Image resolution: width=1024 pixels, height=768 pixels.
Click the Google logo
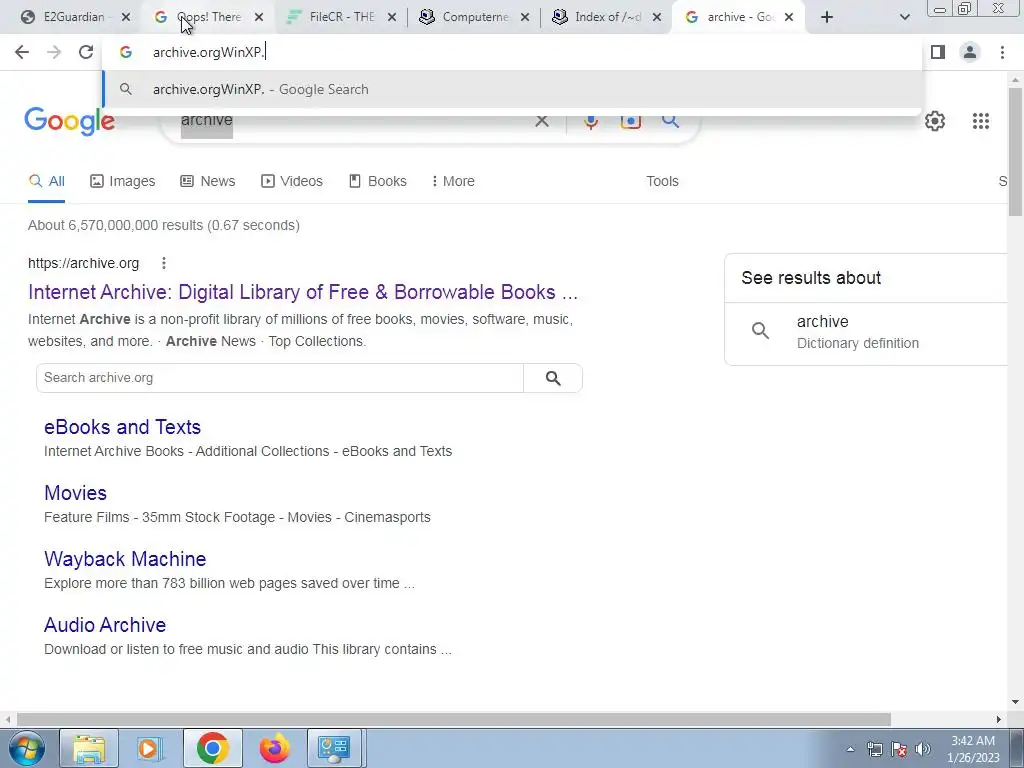pos(70,121)
